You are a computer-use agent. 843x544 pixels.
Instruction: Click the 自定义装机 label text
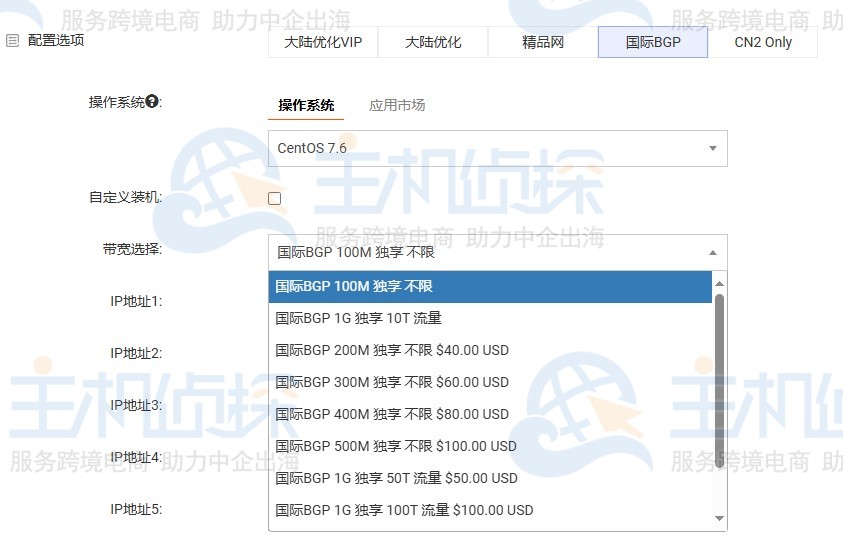[125, 197]
